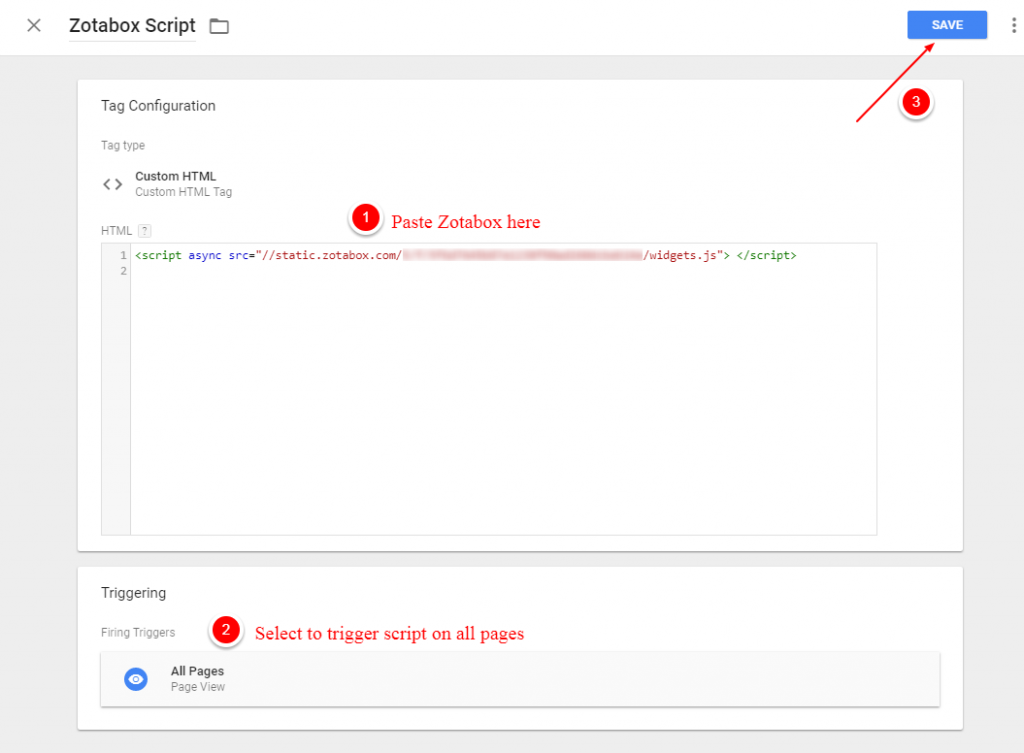Click the folder icon next to tag name
The width and height of the screenshot is (1024, 753).
[x=219, y=26]
